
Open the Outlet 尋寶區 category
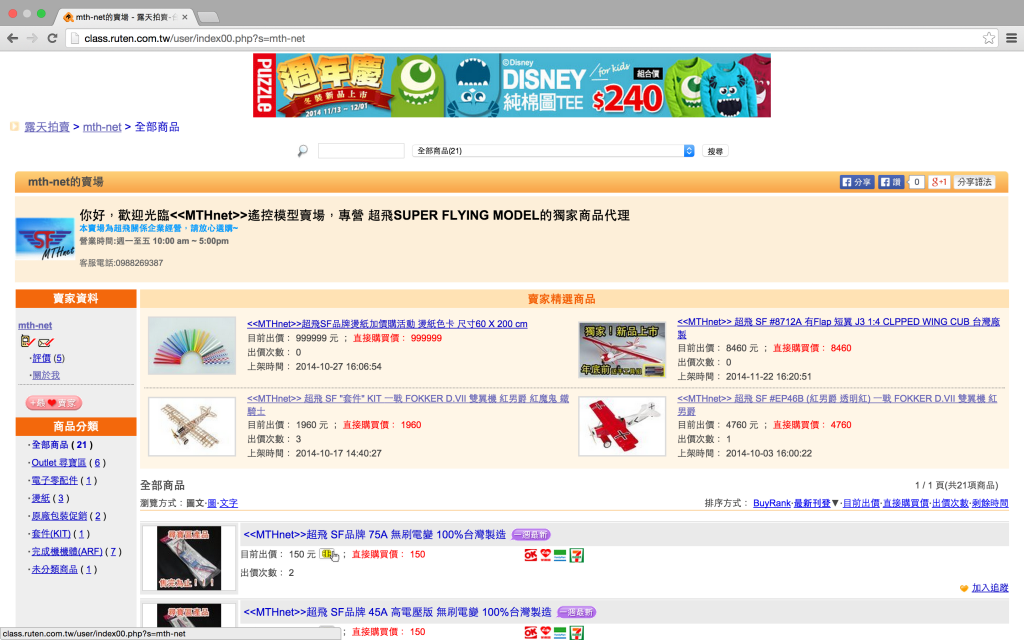[59, 463]
